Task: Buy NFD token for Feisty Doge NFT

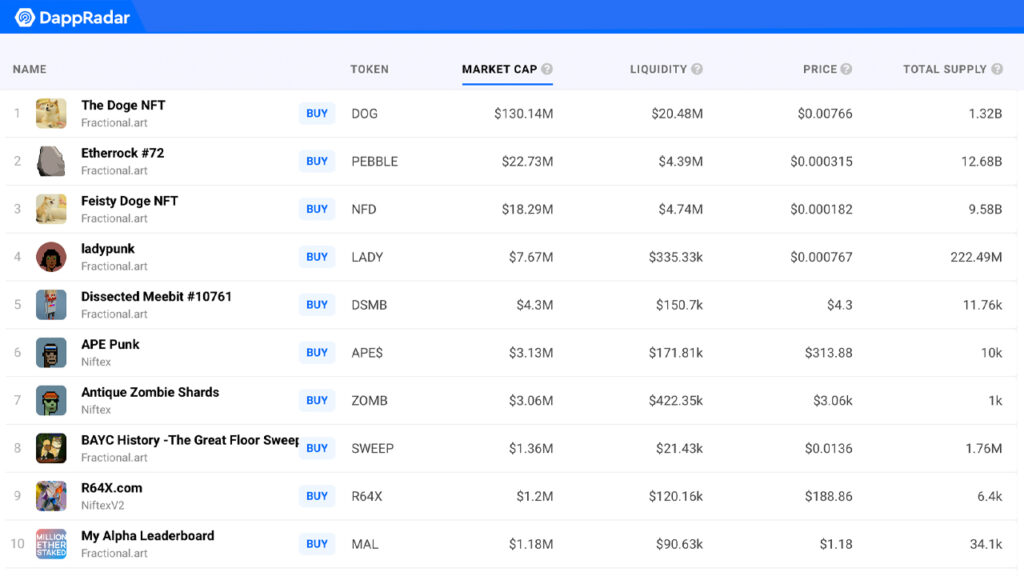Action: pos(317,209)
